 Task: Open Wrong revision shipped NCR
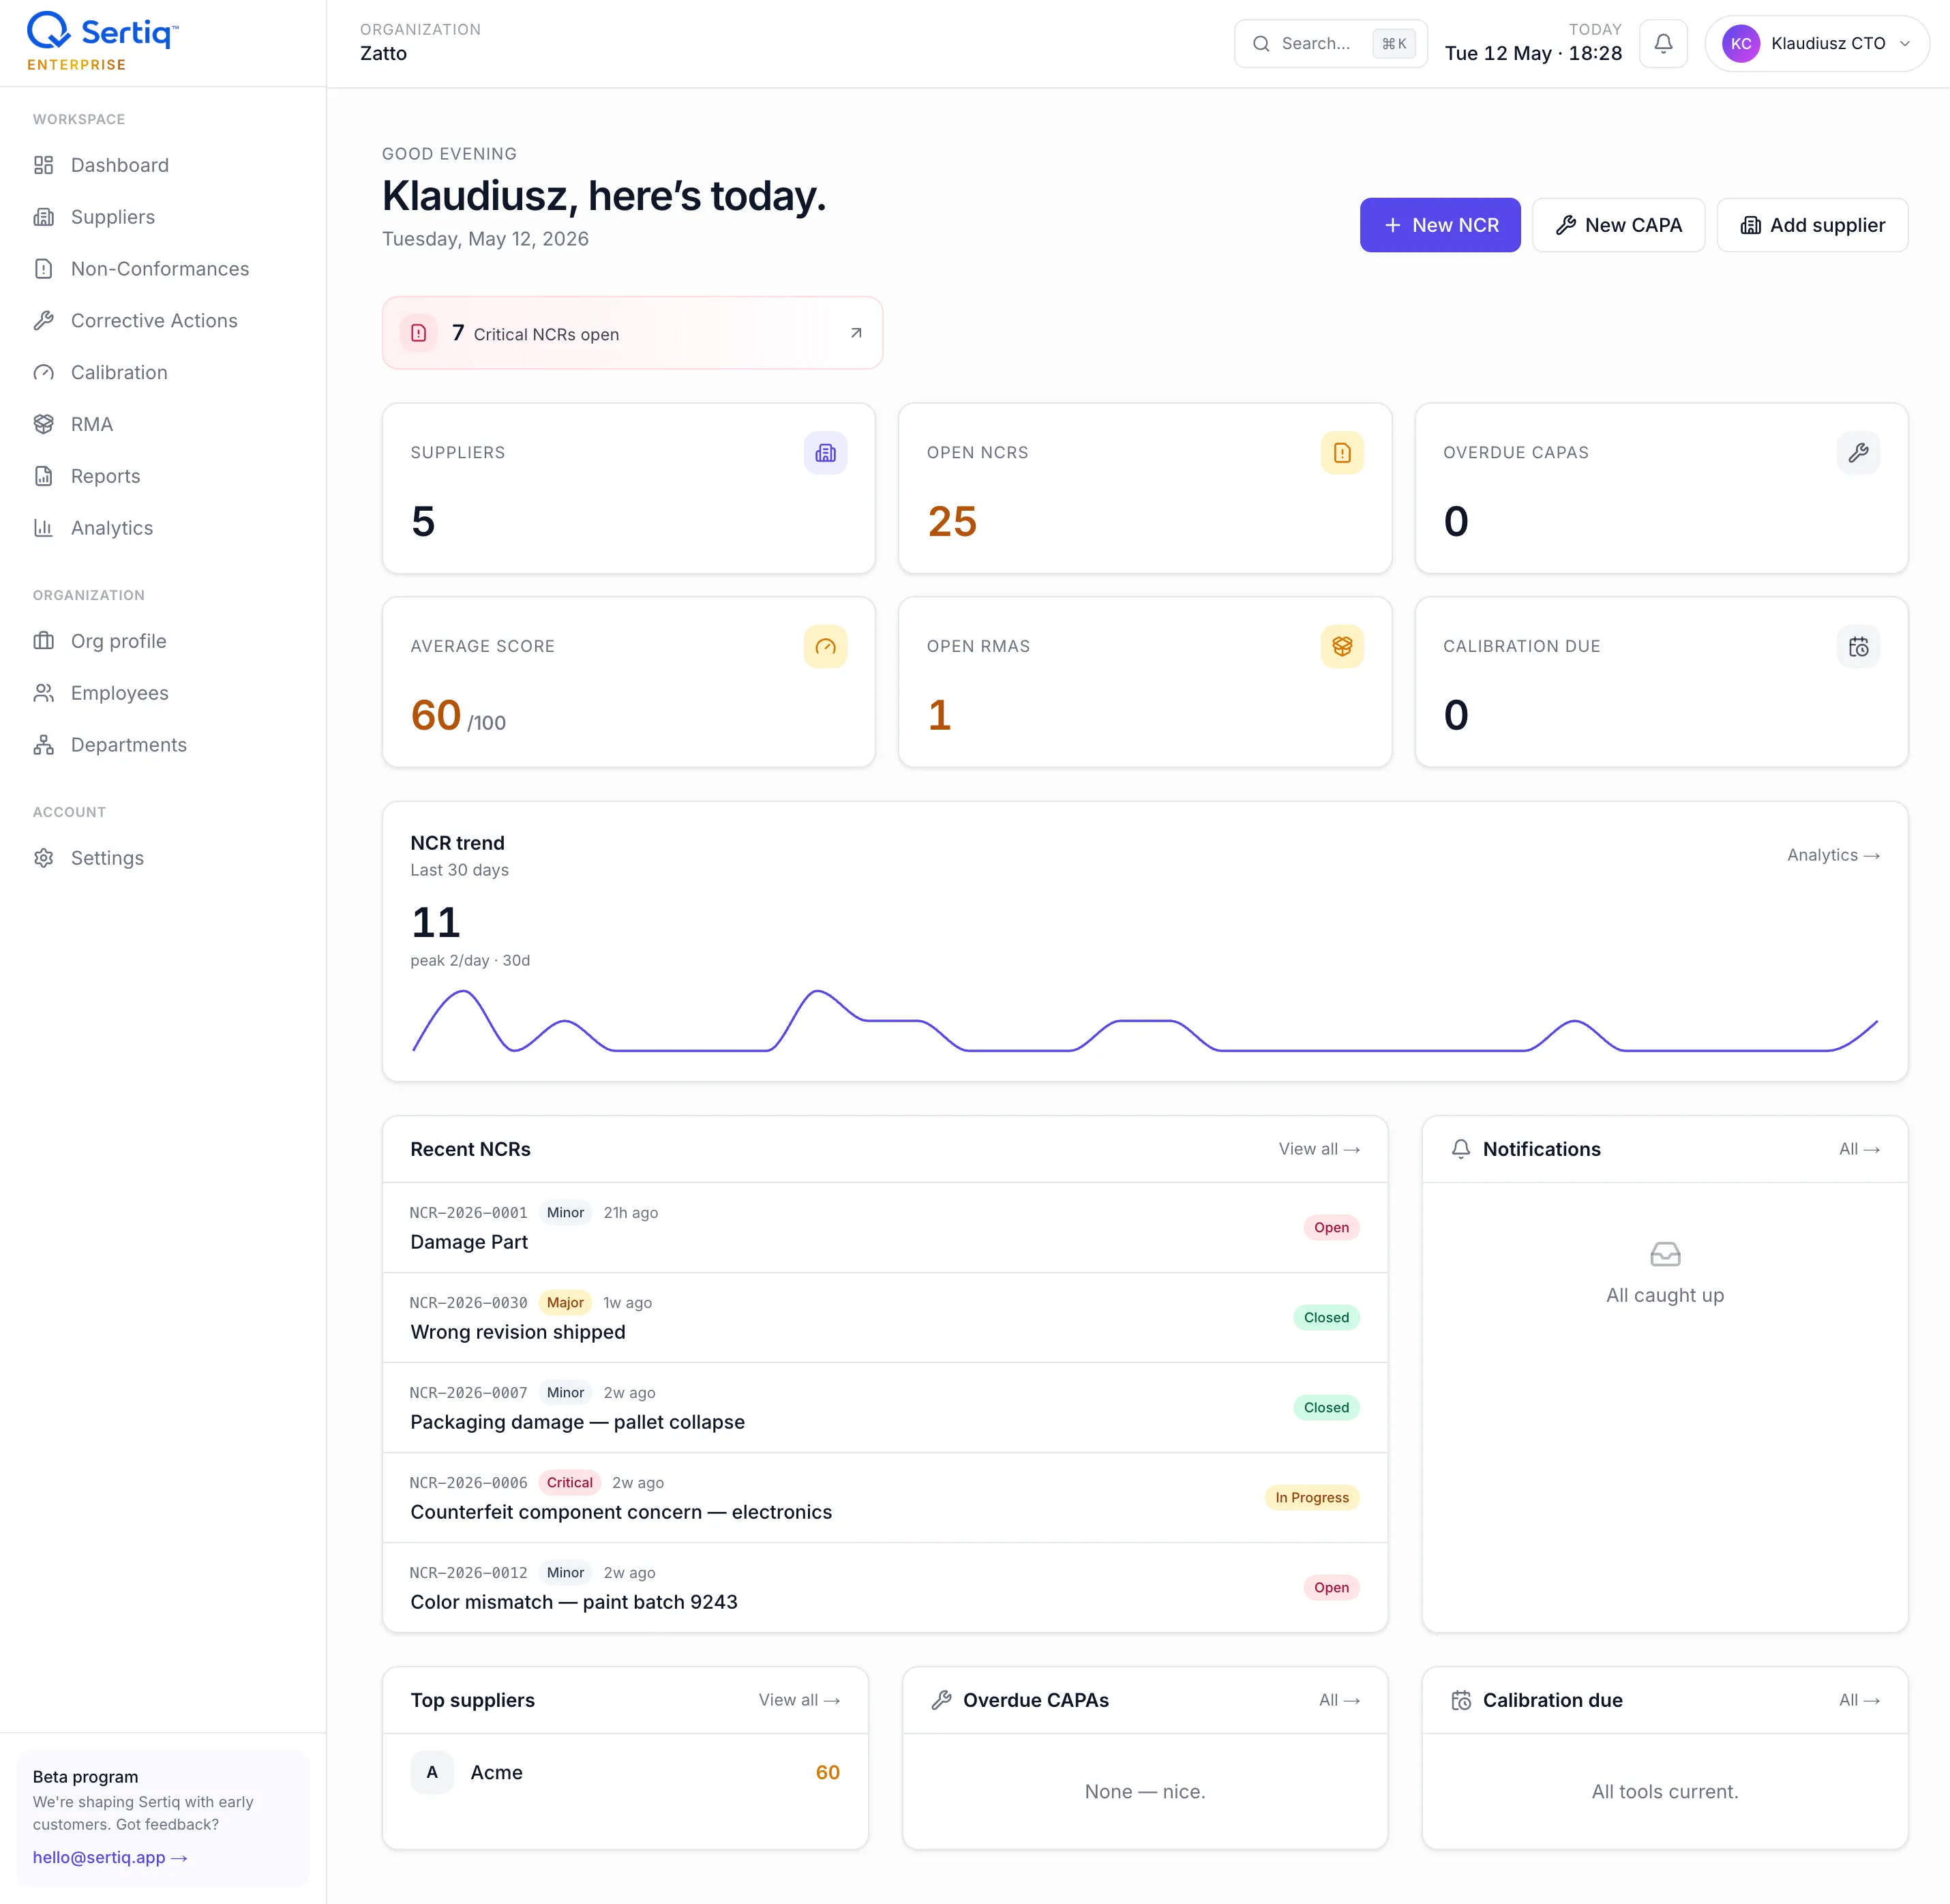point(885,1317)
